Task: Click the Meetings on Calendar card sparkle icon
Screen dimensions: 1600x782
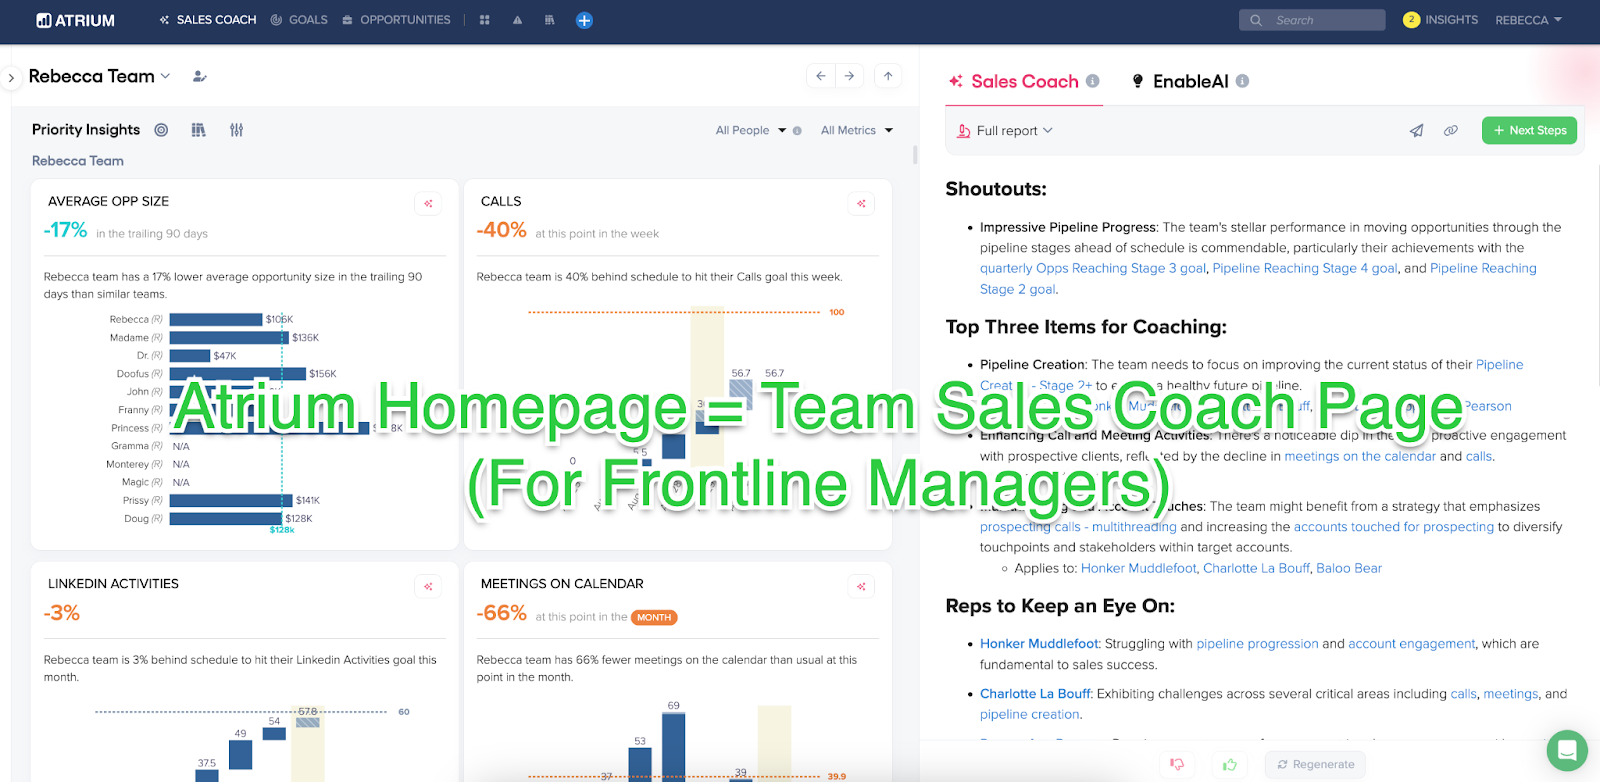Action: click(861, 586)
